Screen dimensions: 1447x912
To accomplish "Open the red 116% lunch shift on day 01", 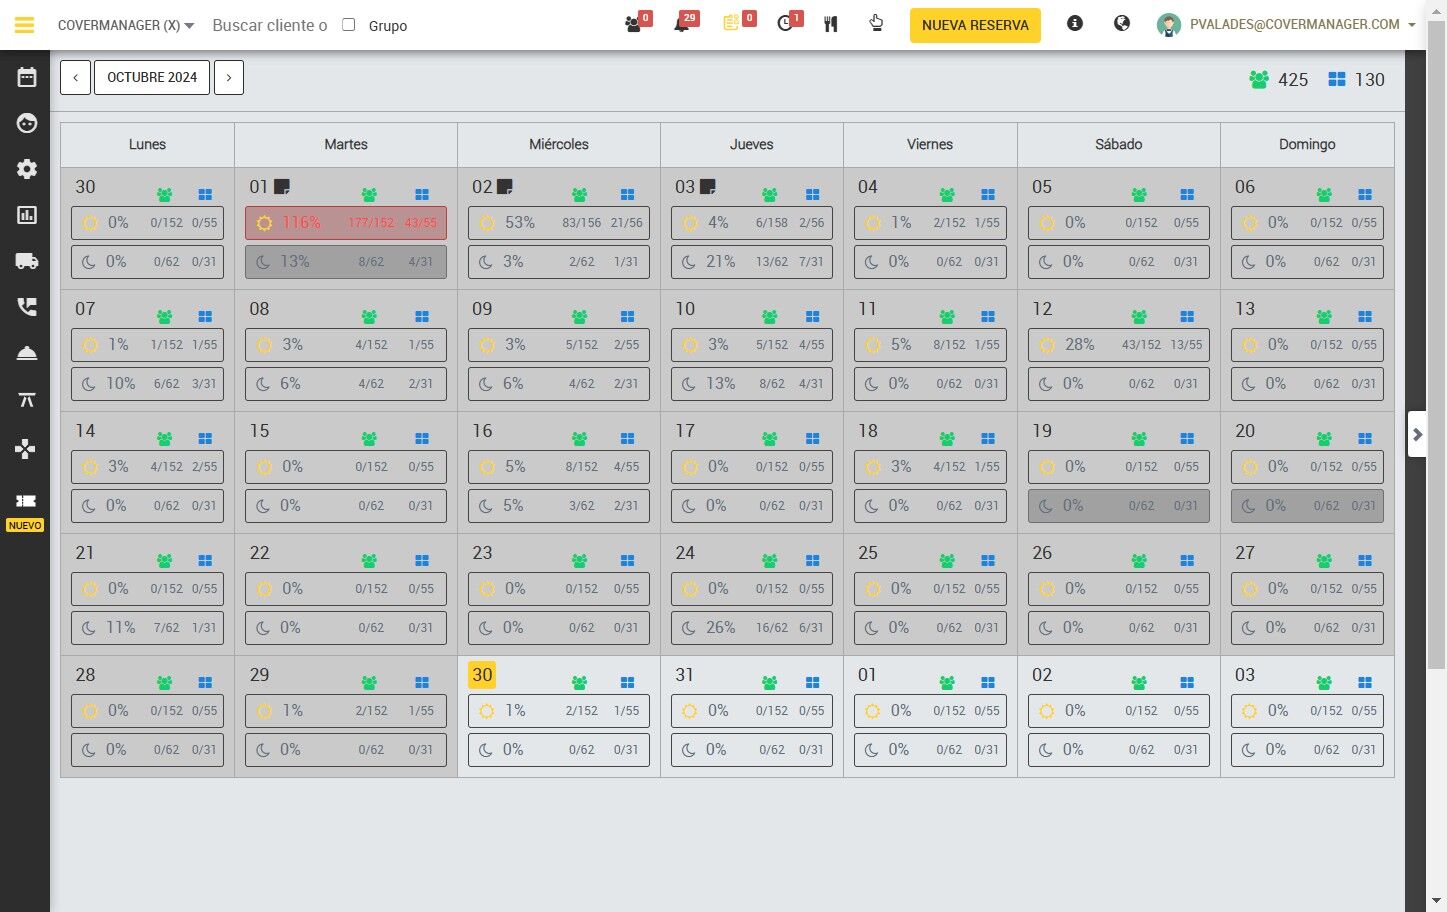I will tap(346, 223).
